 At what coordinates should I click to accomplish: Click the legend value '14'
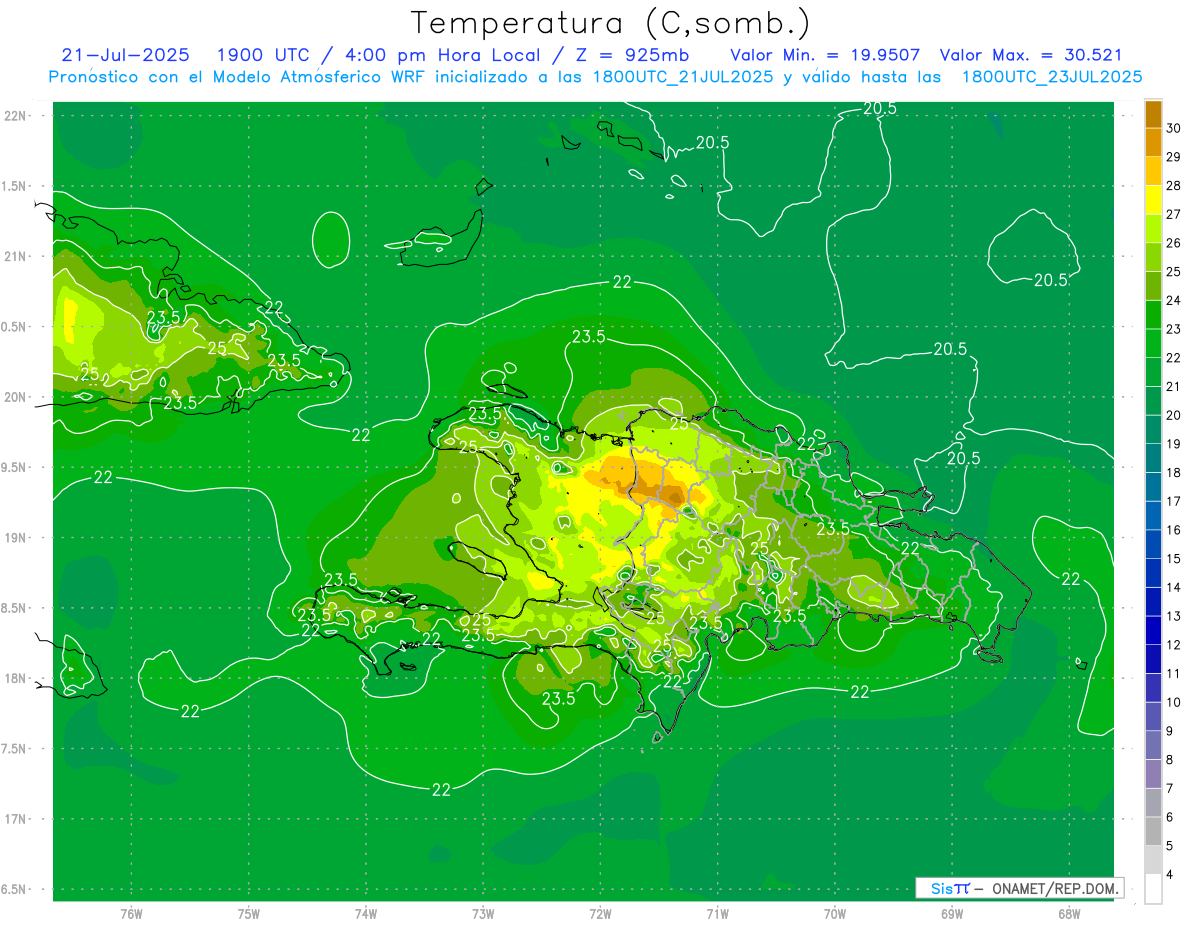coord(1174,588)
